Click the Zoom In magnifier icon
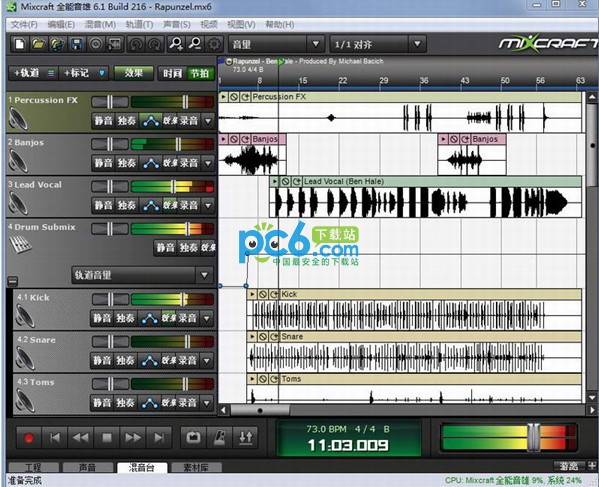 point(176,44)
